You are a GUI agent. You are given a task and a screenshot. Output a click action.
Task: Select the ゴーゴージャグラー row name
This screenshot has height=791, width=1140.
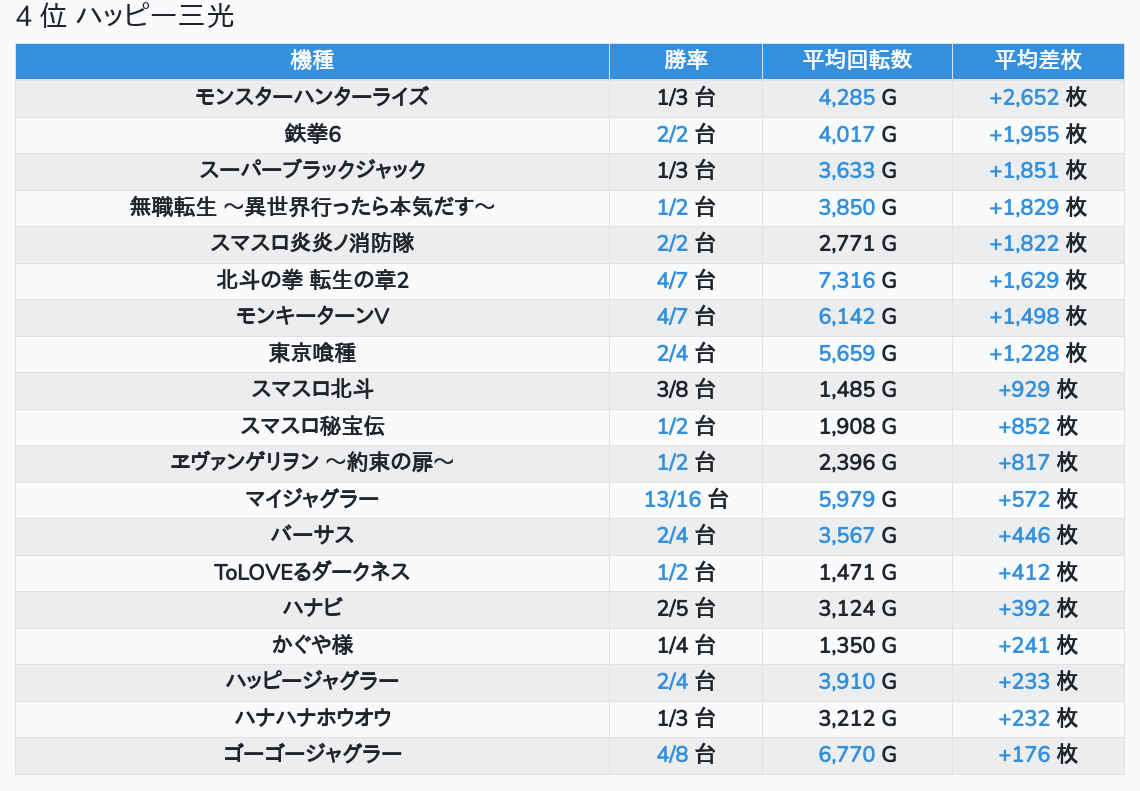[x=312, y=754]
